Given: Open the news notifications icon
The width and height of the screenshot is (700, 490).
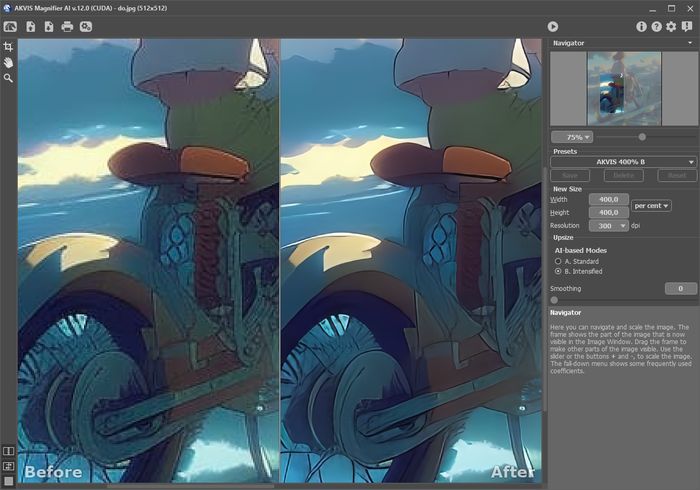Looking at the screenshot, I should [x=687, y=27].
